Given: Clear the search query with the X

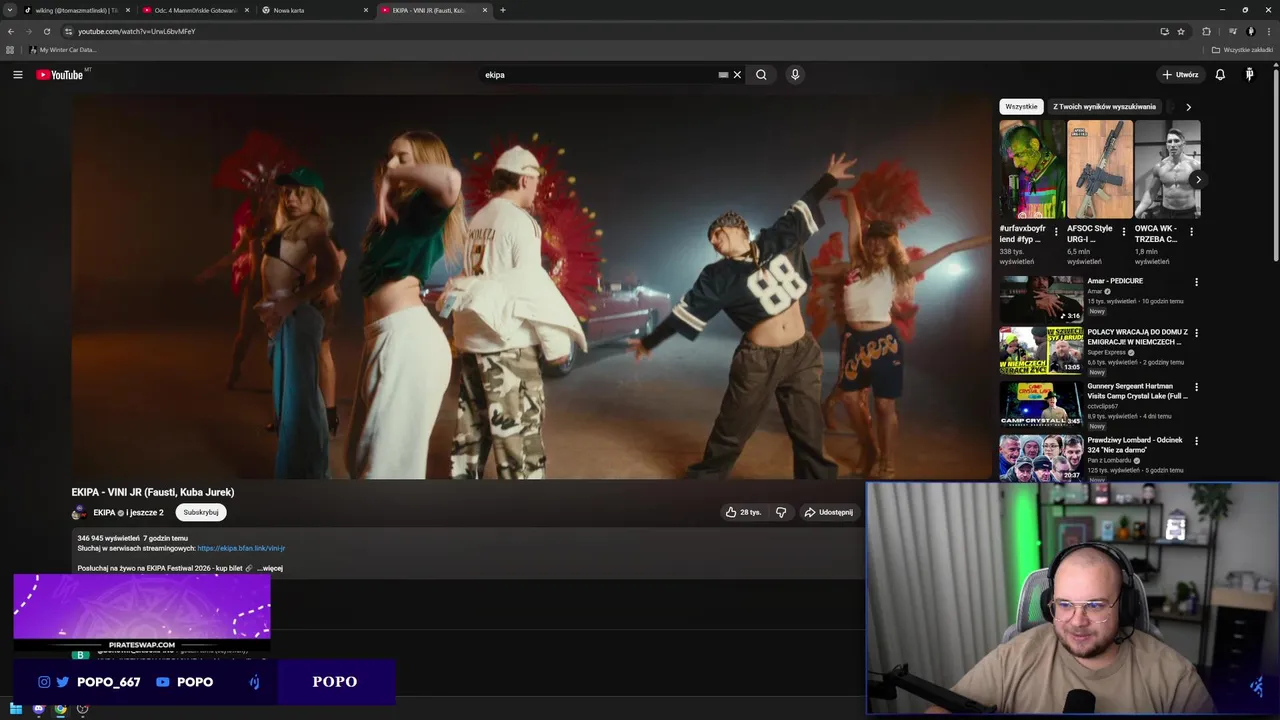Looking at the screenshot, I should tap(738, 75).
